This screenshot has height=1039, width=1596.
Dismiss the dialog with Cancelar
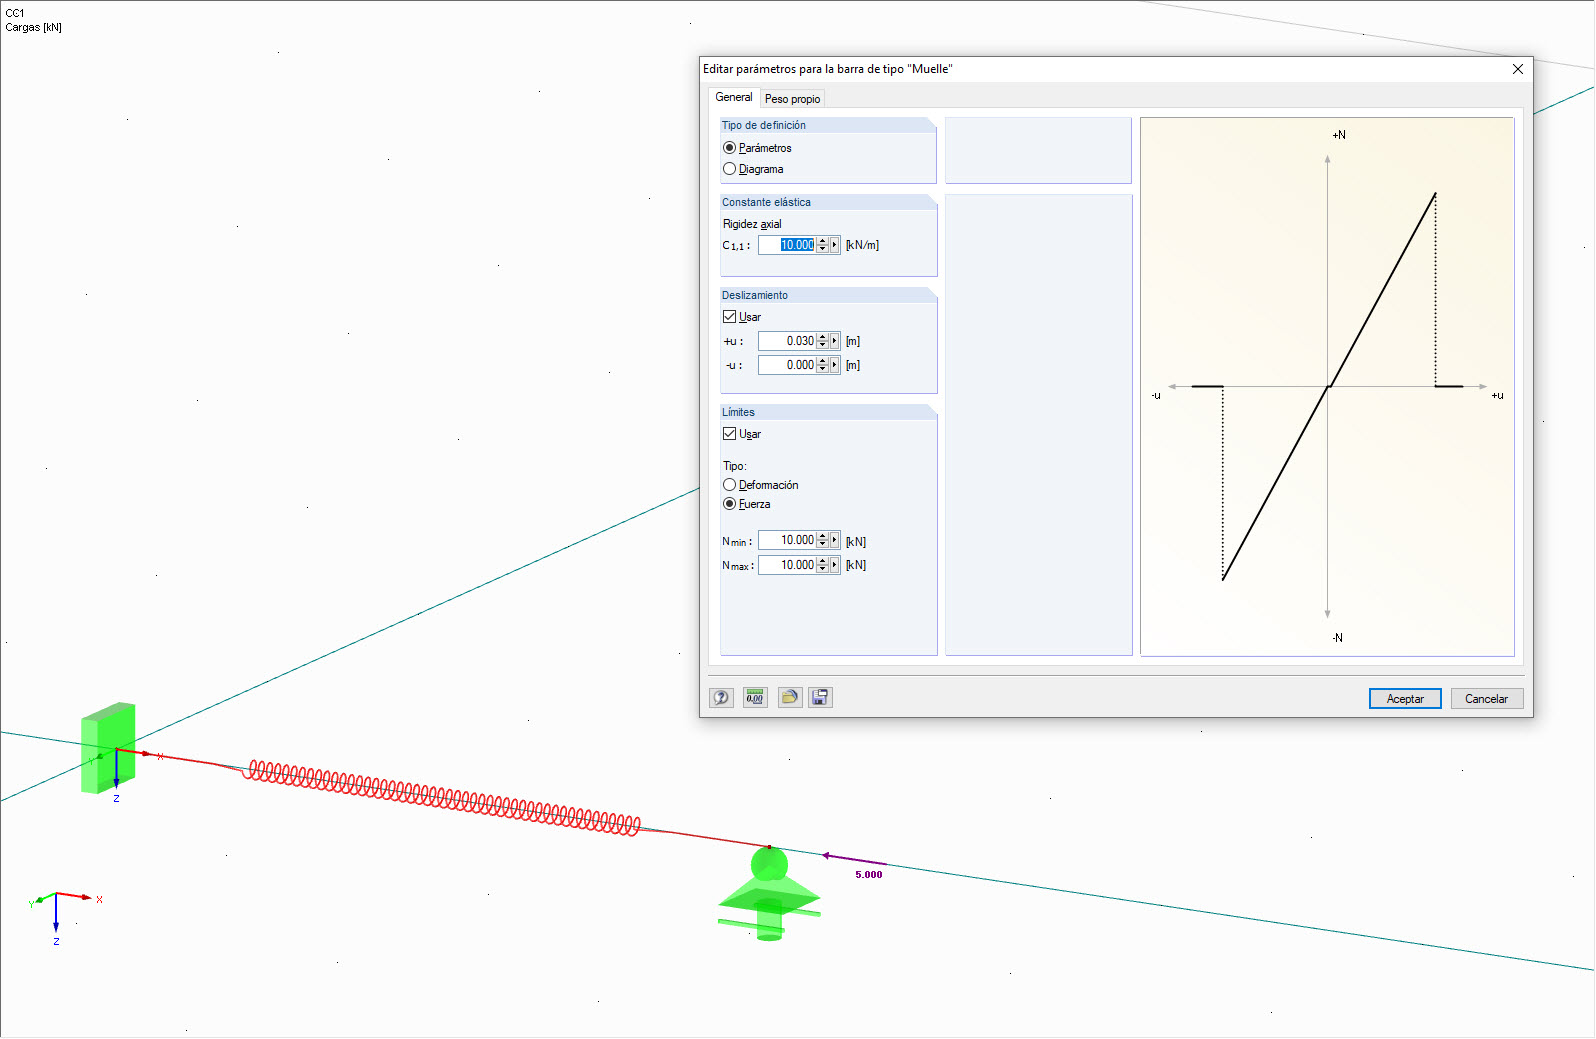1487,699
